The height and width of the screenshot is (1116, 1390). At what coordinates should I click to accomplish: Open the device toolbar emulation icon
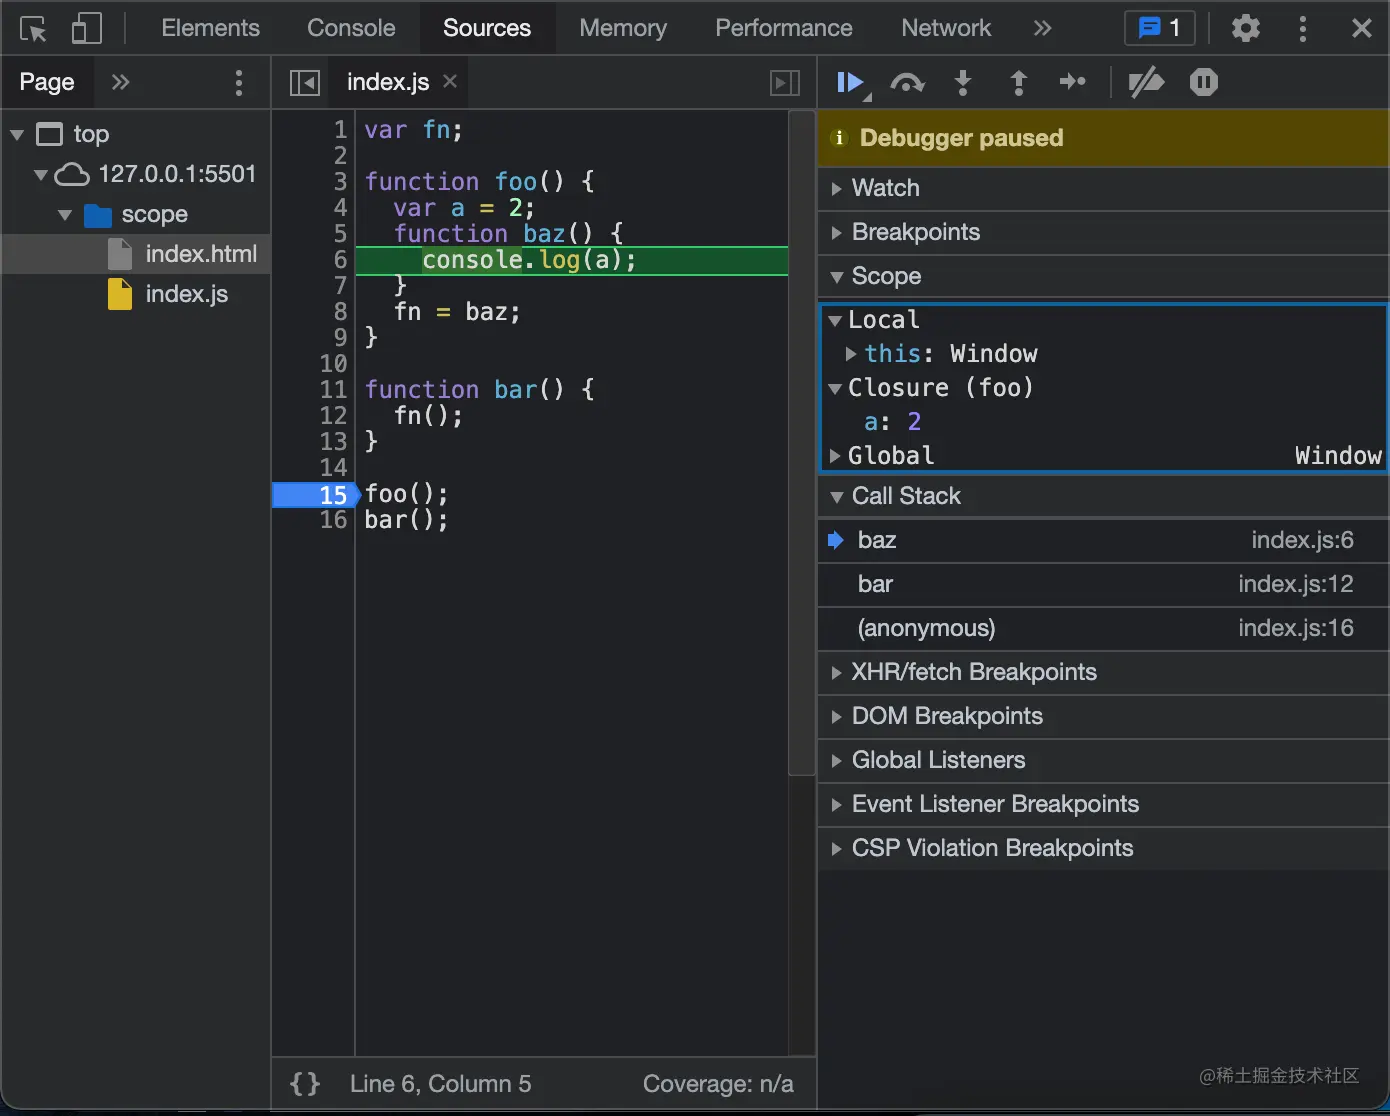click(x=87, y=29)
